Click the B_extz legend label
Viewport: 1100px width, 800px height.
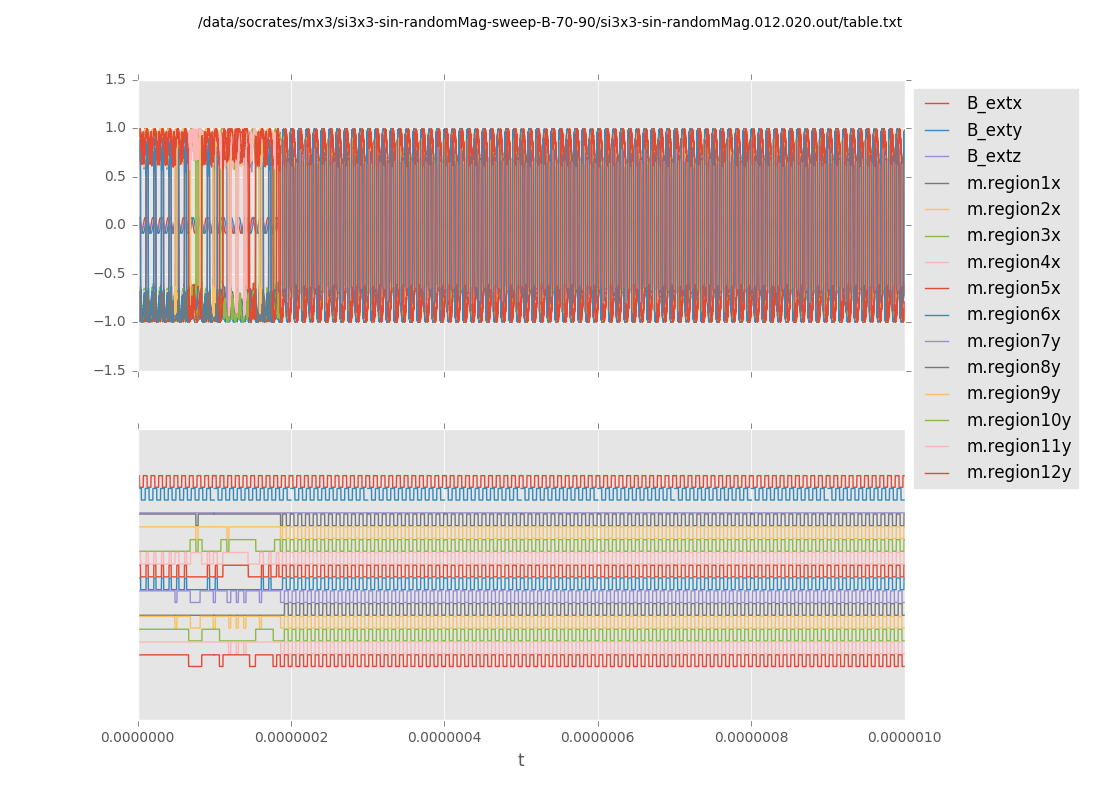994,156
